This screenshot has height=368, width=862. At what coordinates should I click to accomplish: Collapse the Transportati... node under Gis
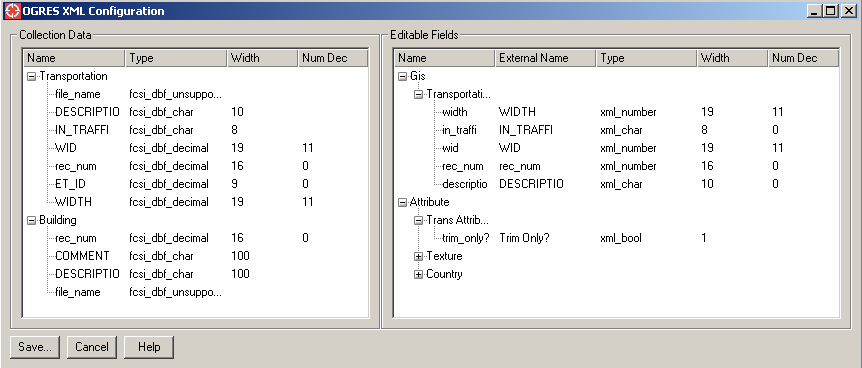coord(419,95)
